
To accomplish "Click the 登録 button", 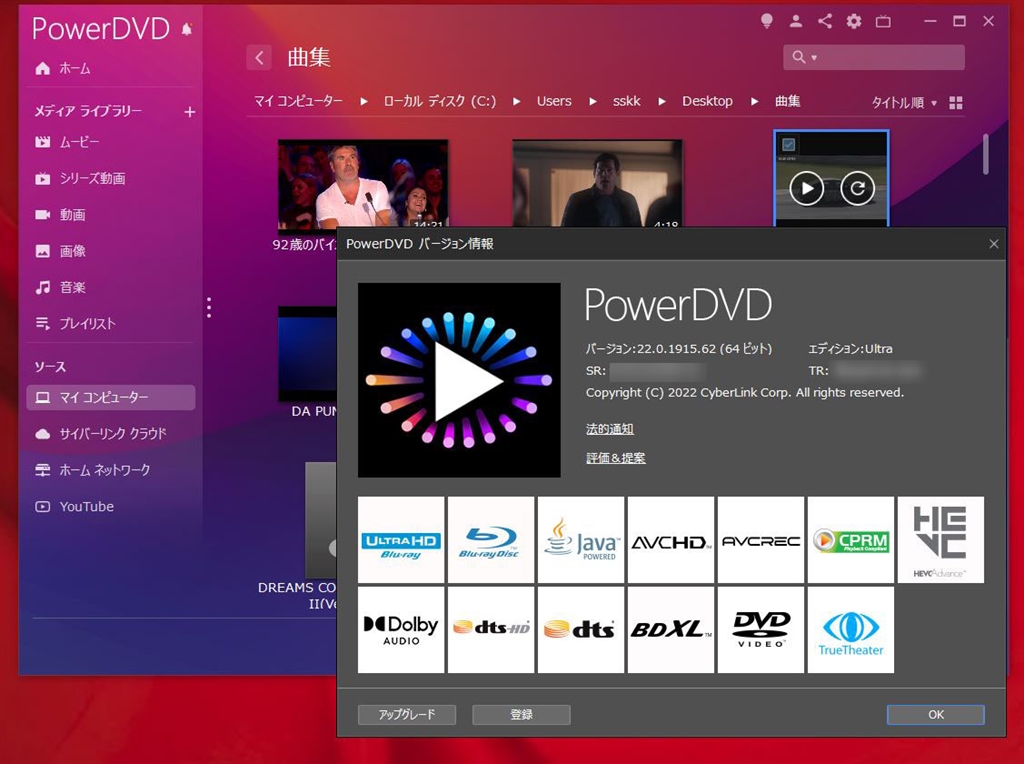I will 521,714.
